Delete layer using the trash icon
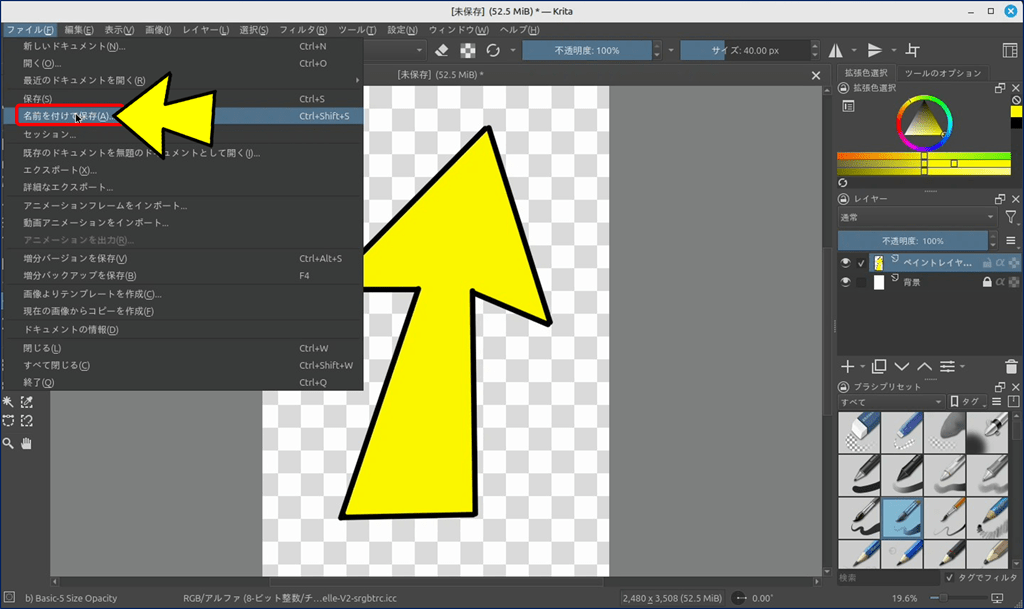Viewport: 1024px width, 609px height. 1012,367
